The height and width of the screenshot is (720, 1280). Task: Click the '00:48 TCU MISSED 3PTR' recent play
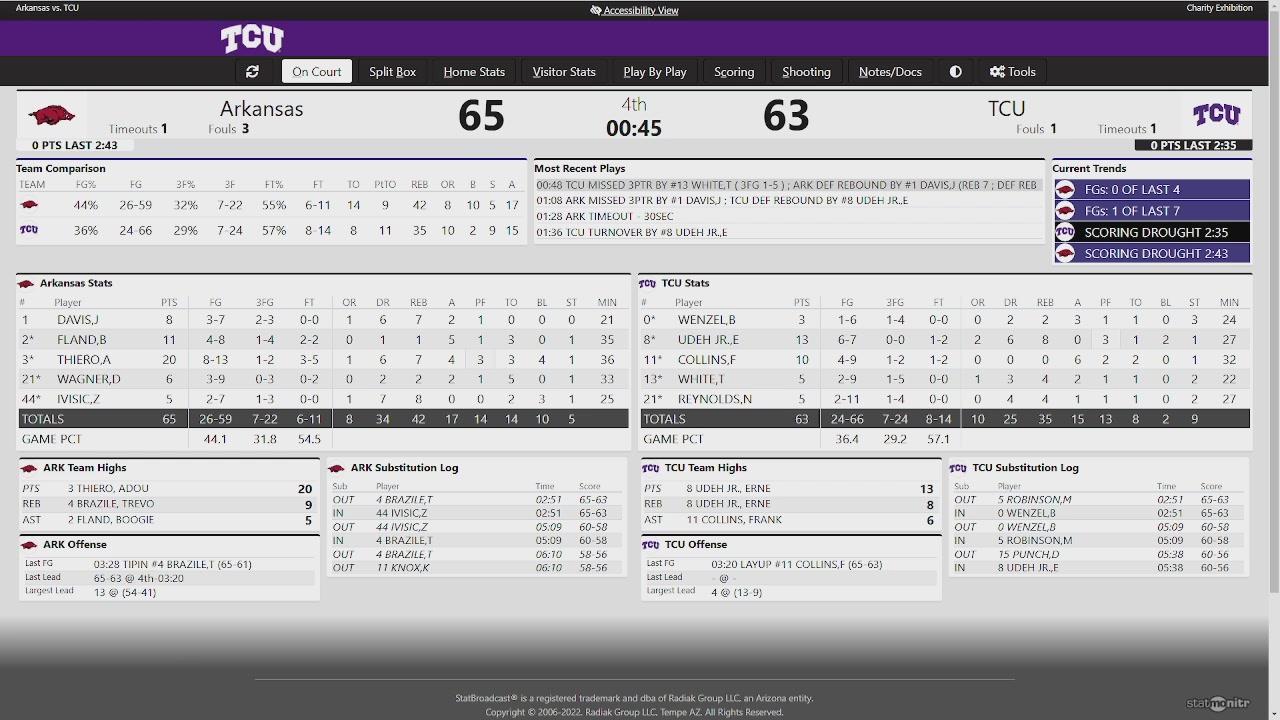788,185
